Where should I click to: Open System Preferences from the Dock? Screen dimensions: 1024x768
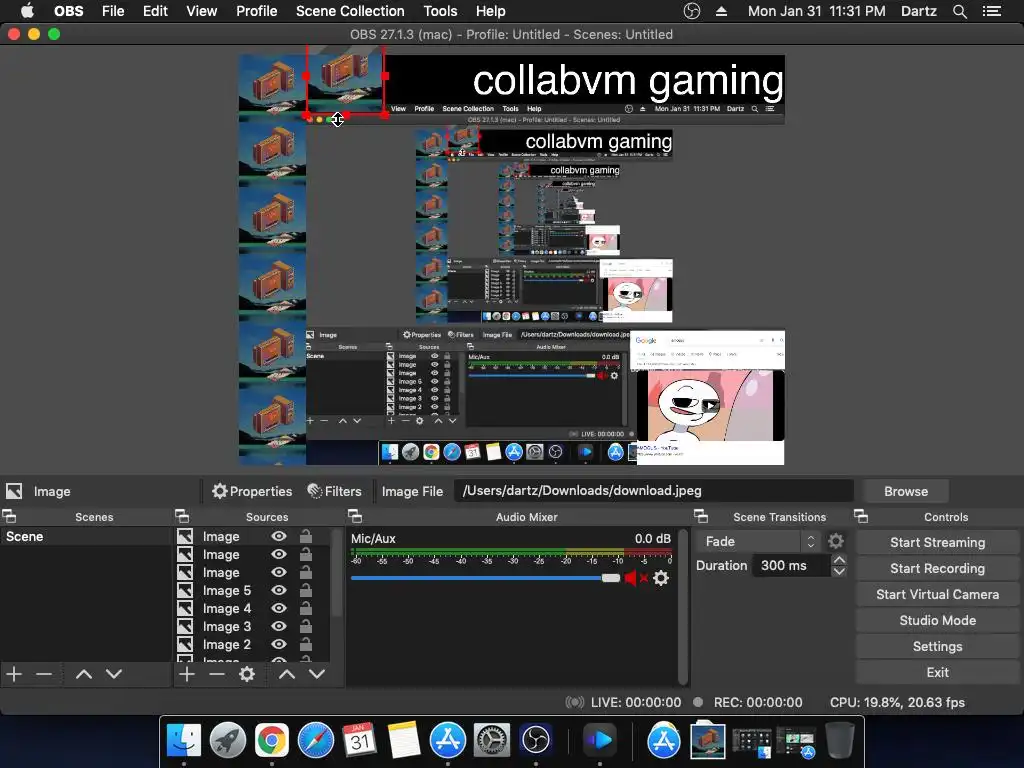pos(491,740)
